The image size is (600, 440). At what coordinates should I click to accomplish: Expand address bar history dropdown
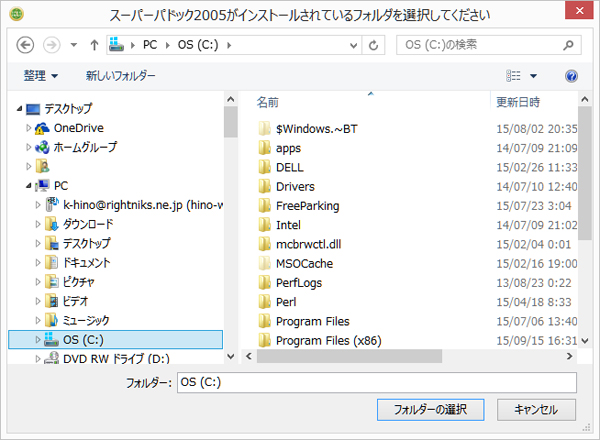(354, 46)
